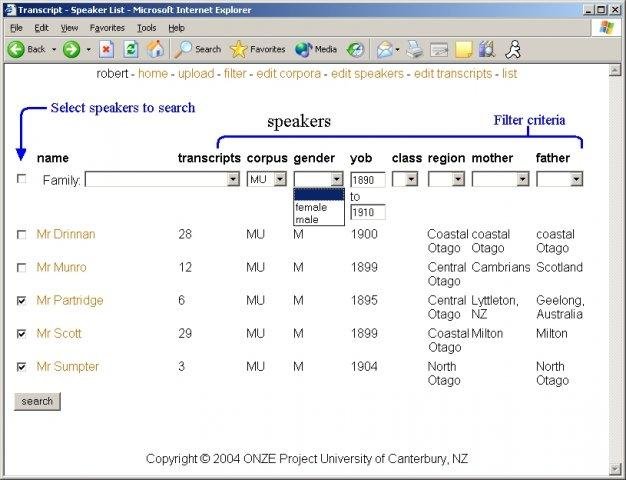This screenshot has height=480, width=626.
Task: Go to the browser Home icon
Action: (x=155, y=50)
